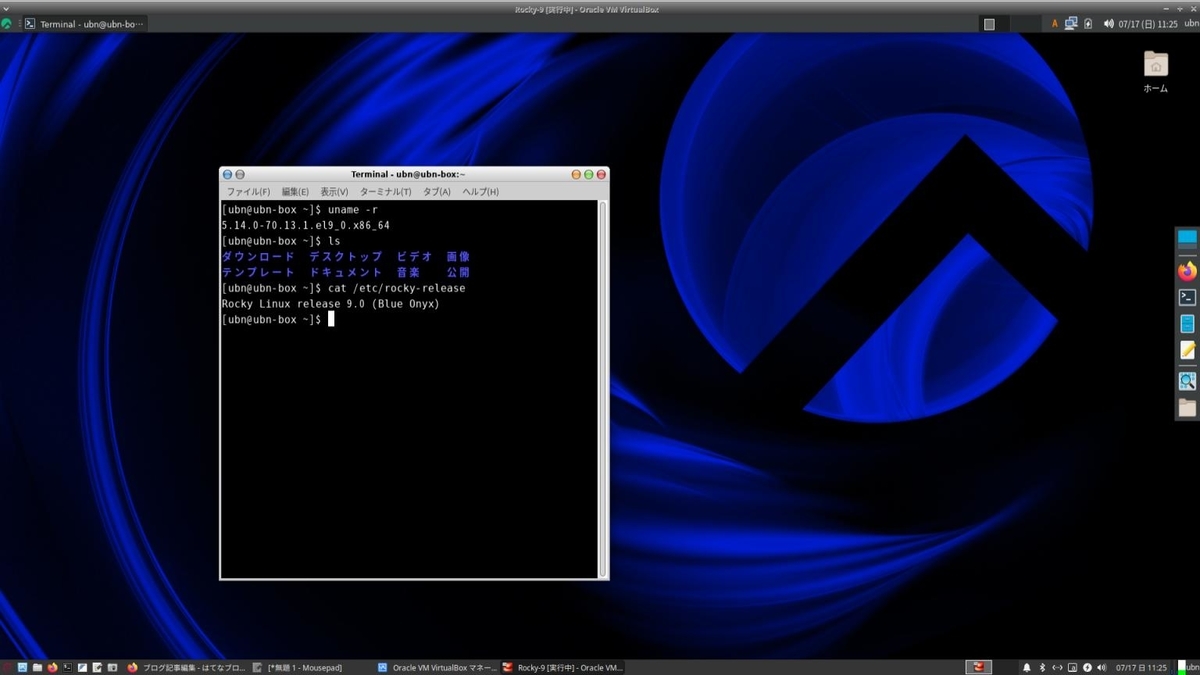1200x675 pixels.
Task: Click the orange input method 'A' tray icon
Action: pos(1055,24)
